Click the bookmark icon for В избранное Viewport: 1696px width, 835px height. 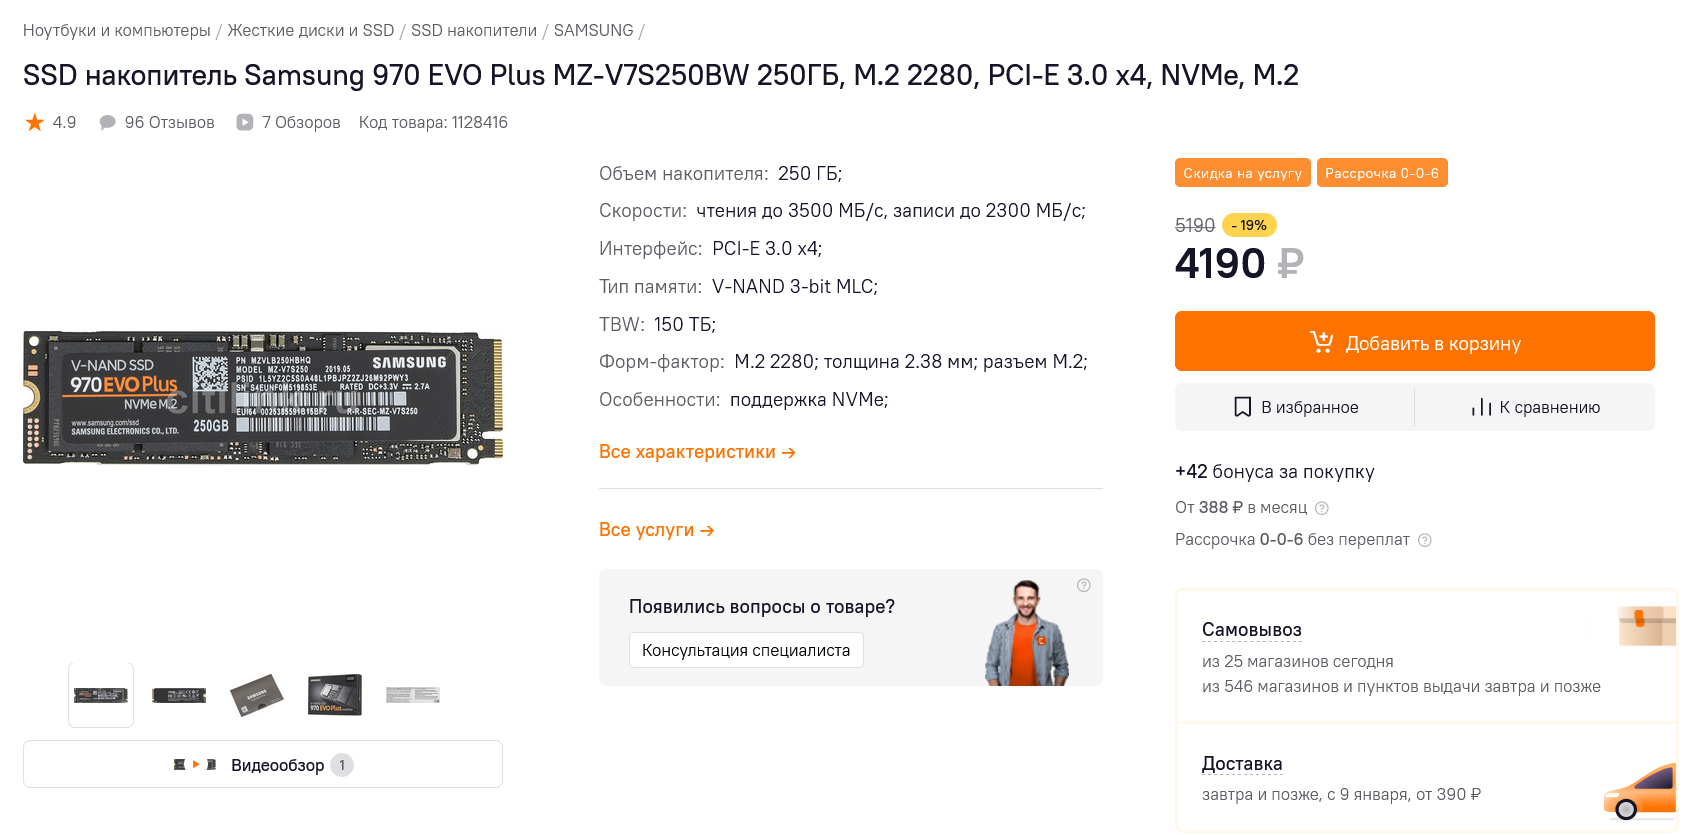1242,407
